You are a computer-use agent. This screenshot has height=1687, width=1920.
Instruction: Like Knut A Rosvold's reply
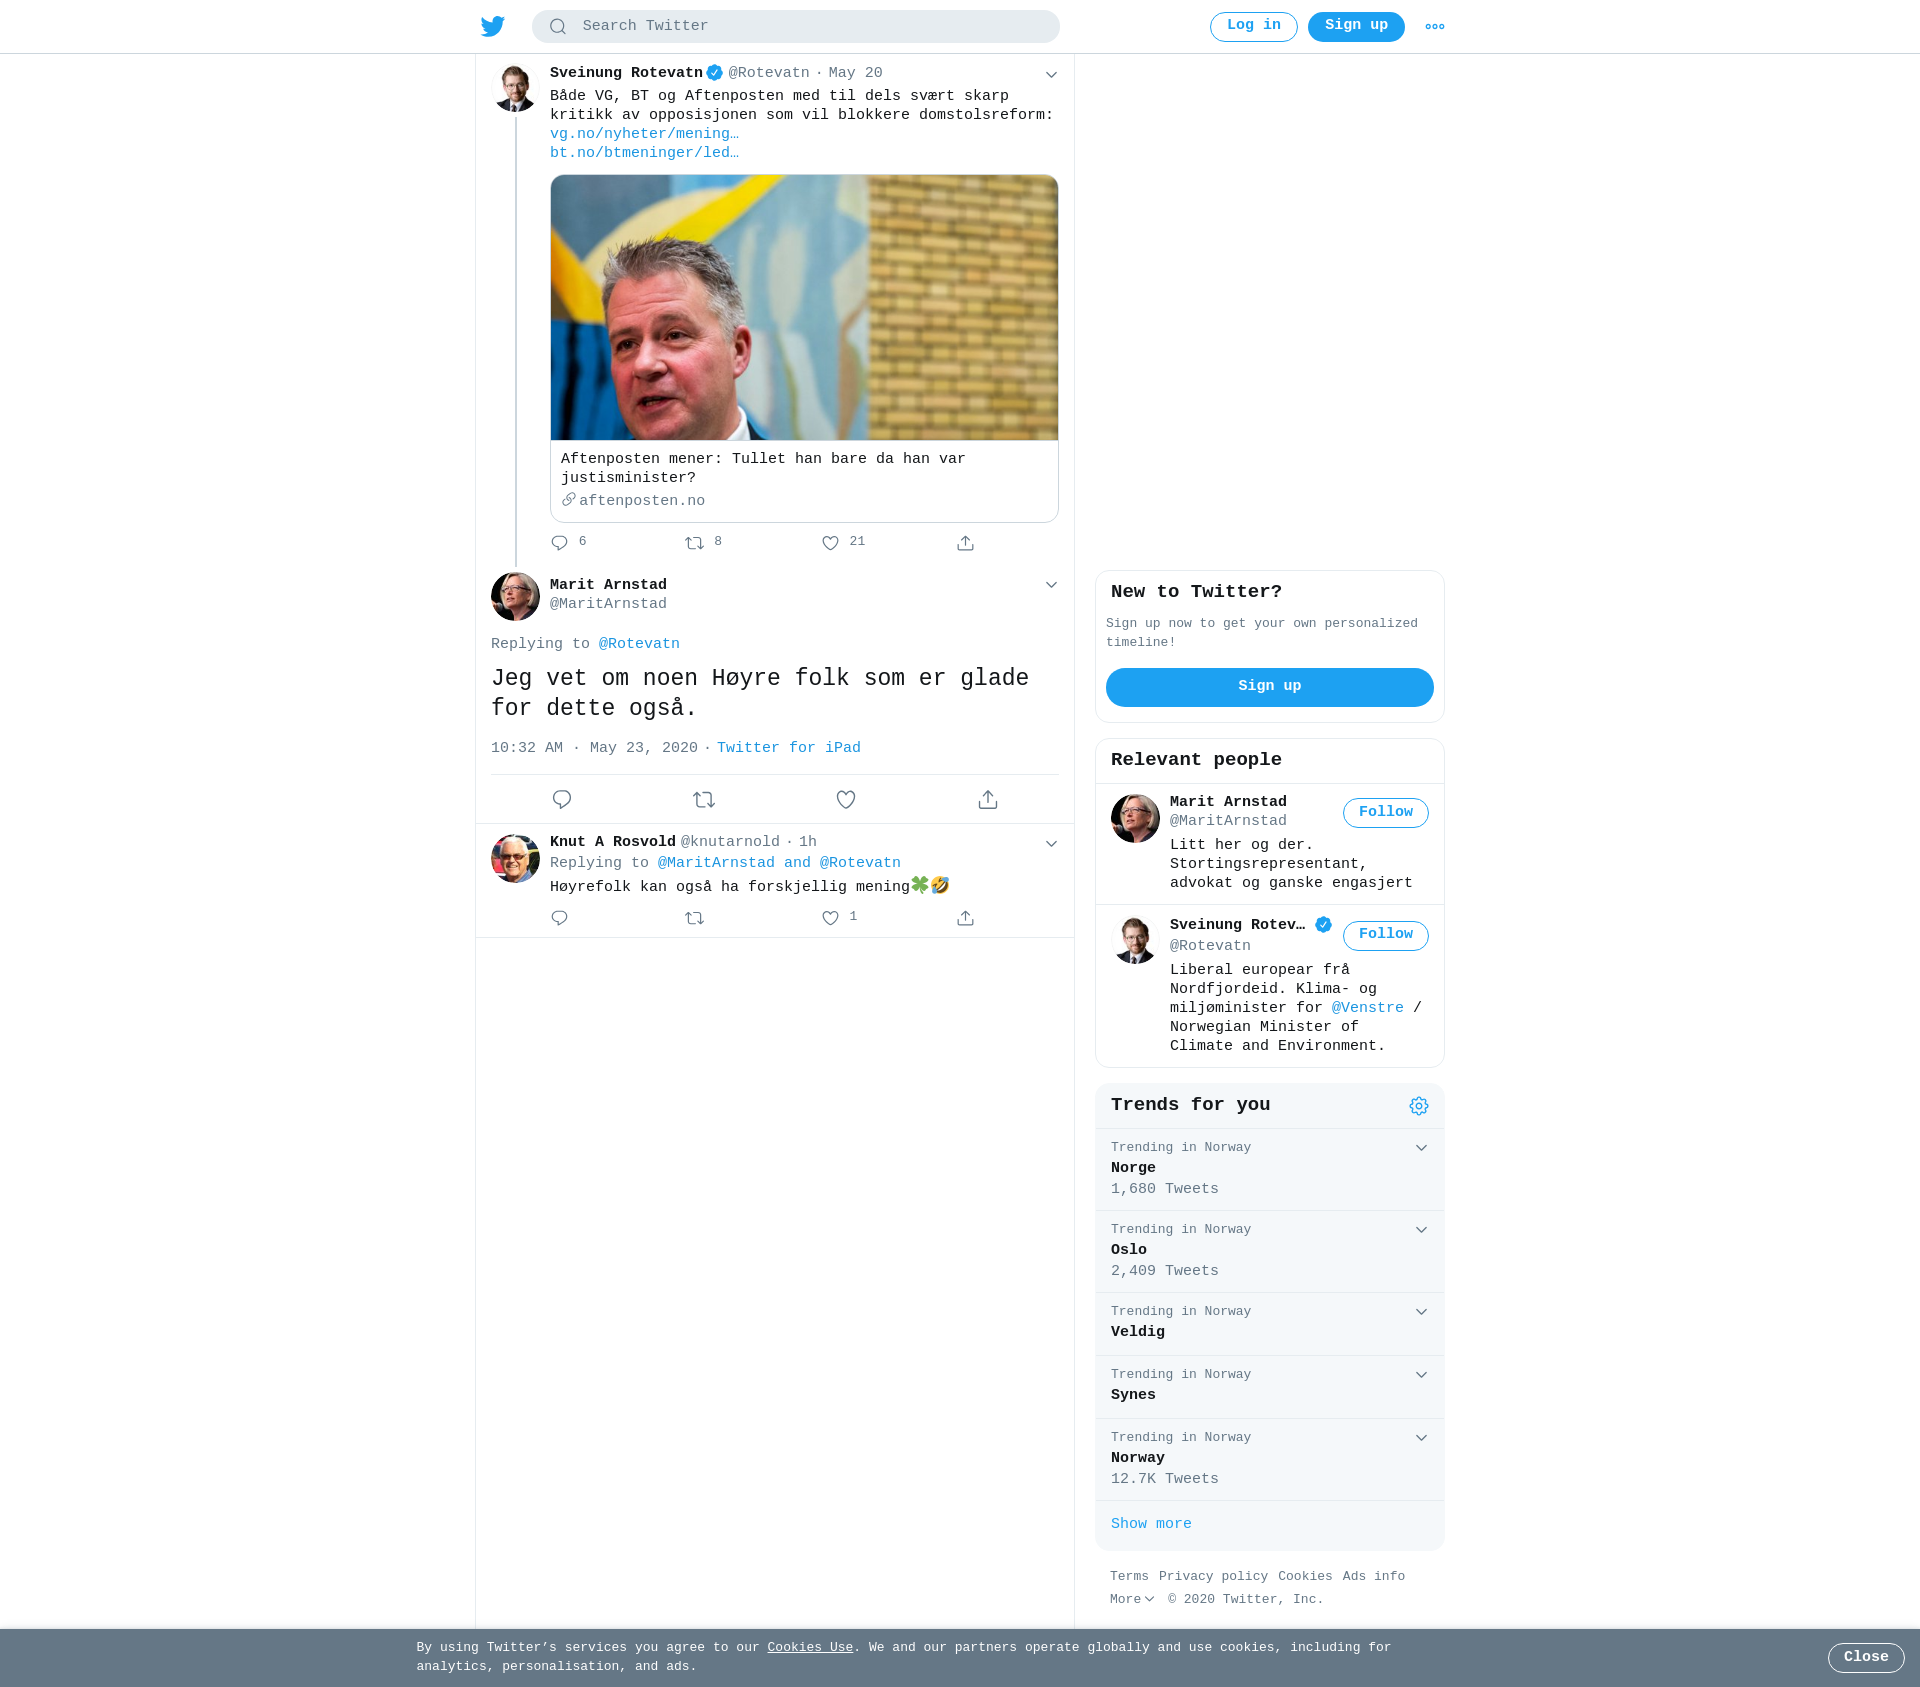[831, 918]
